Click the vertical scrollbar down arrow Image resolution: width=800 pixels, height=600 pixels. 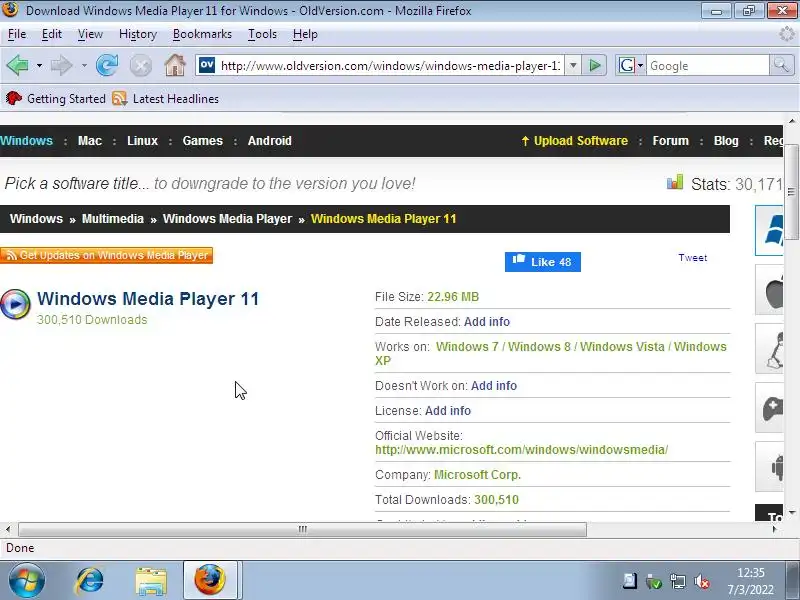pos(792,512)
